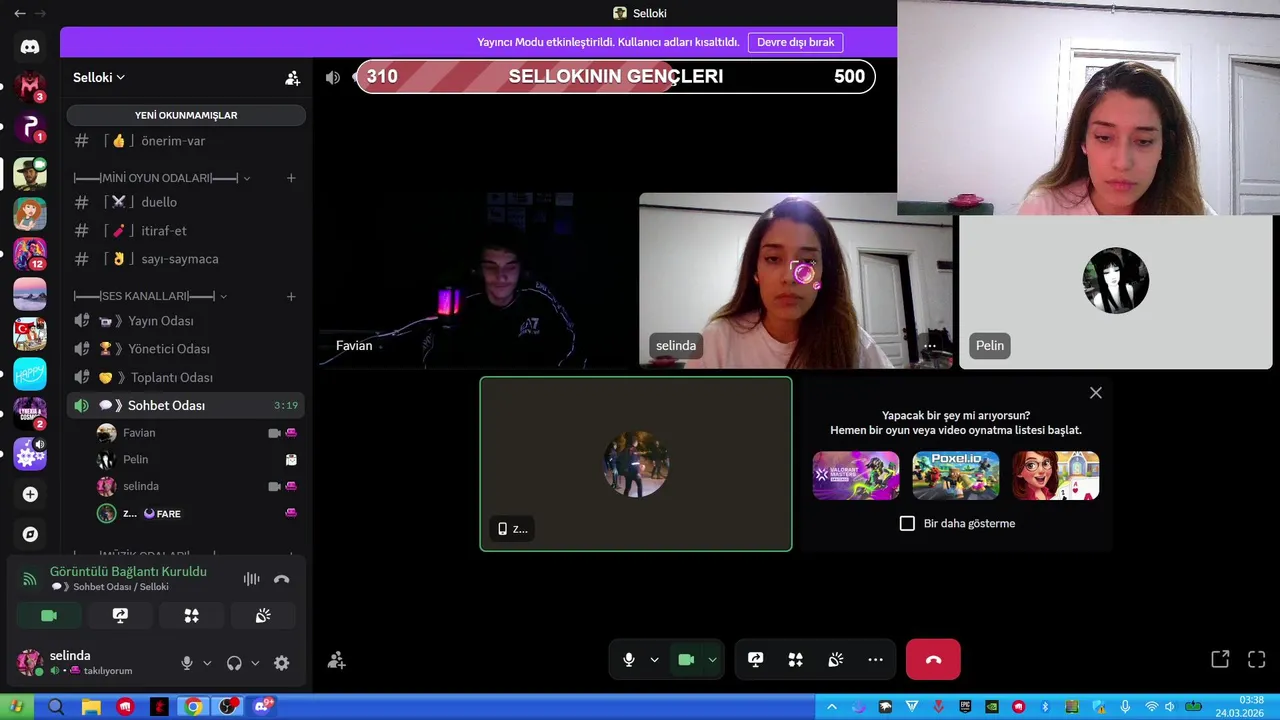Jump to YENİ OKUNMAMIŞLAR unread messages
The height and width of the screenshot is (720, 1280).
click(x=186, y=115)
